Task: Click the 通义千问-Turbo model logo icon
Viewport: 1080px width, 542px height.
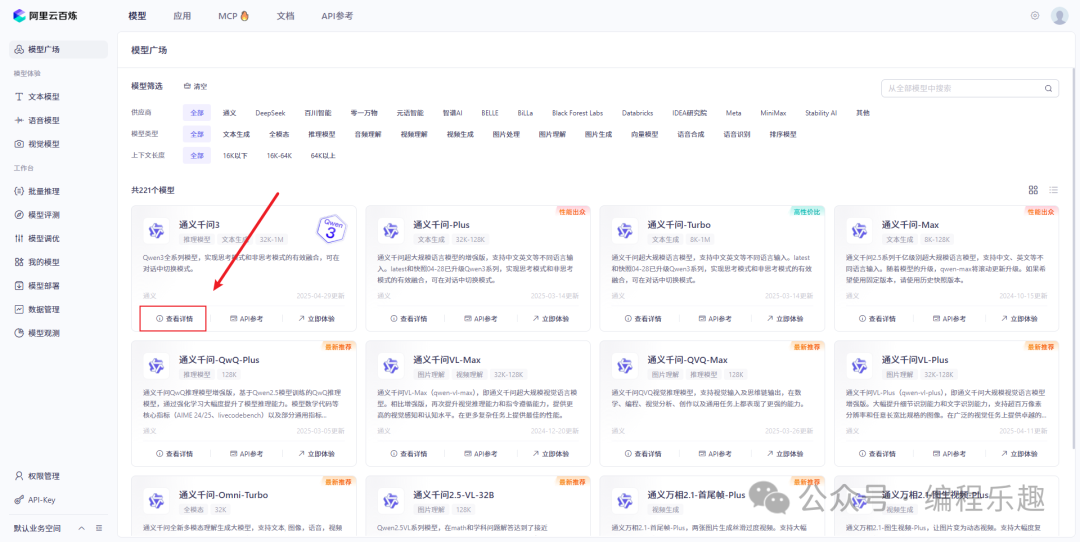Action: point(625,231)
